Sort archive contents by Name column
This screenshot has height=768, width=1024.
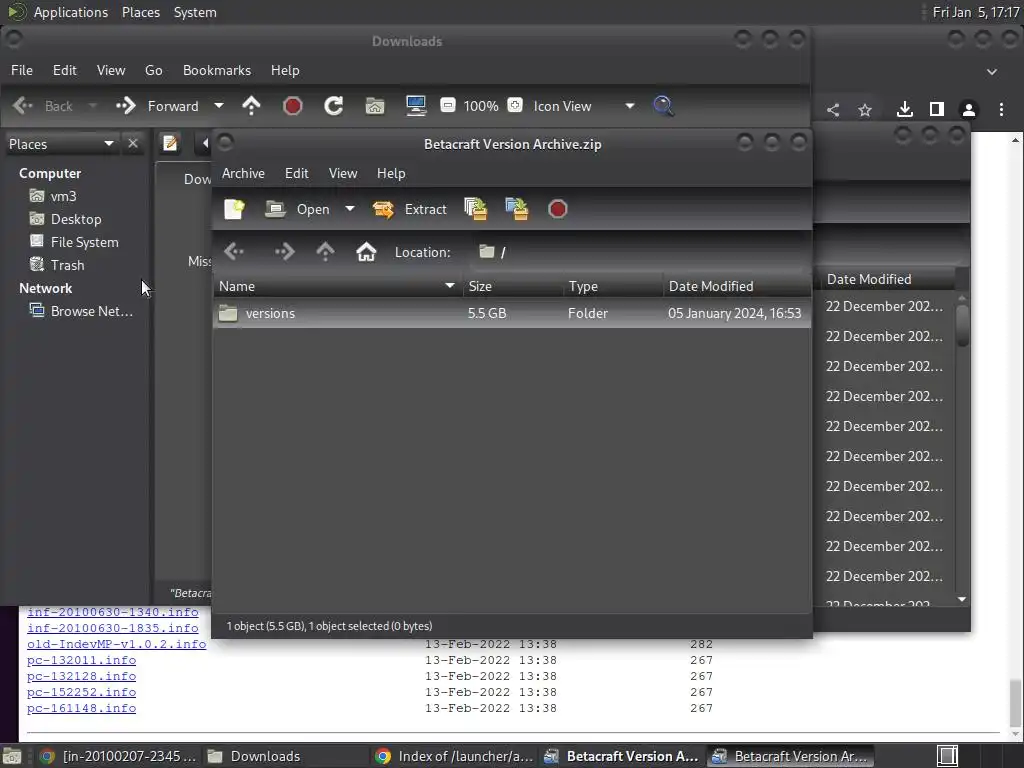(x=338, y=286)
